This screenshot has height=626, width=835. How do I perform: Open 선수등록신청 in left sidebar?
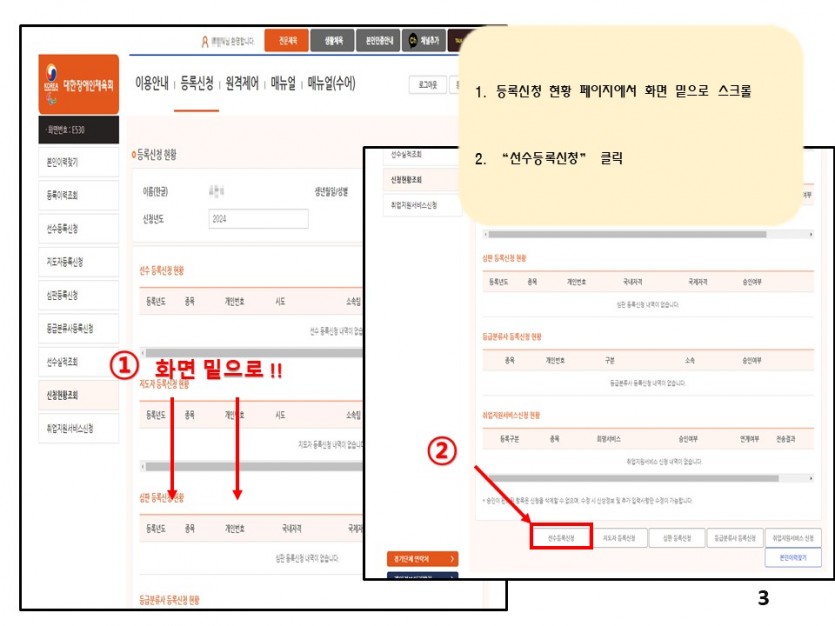click(63, 228)
